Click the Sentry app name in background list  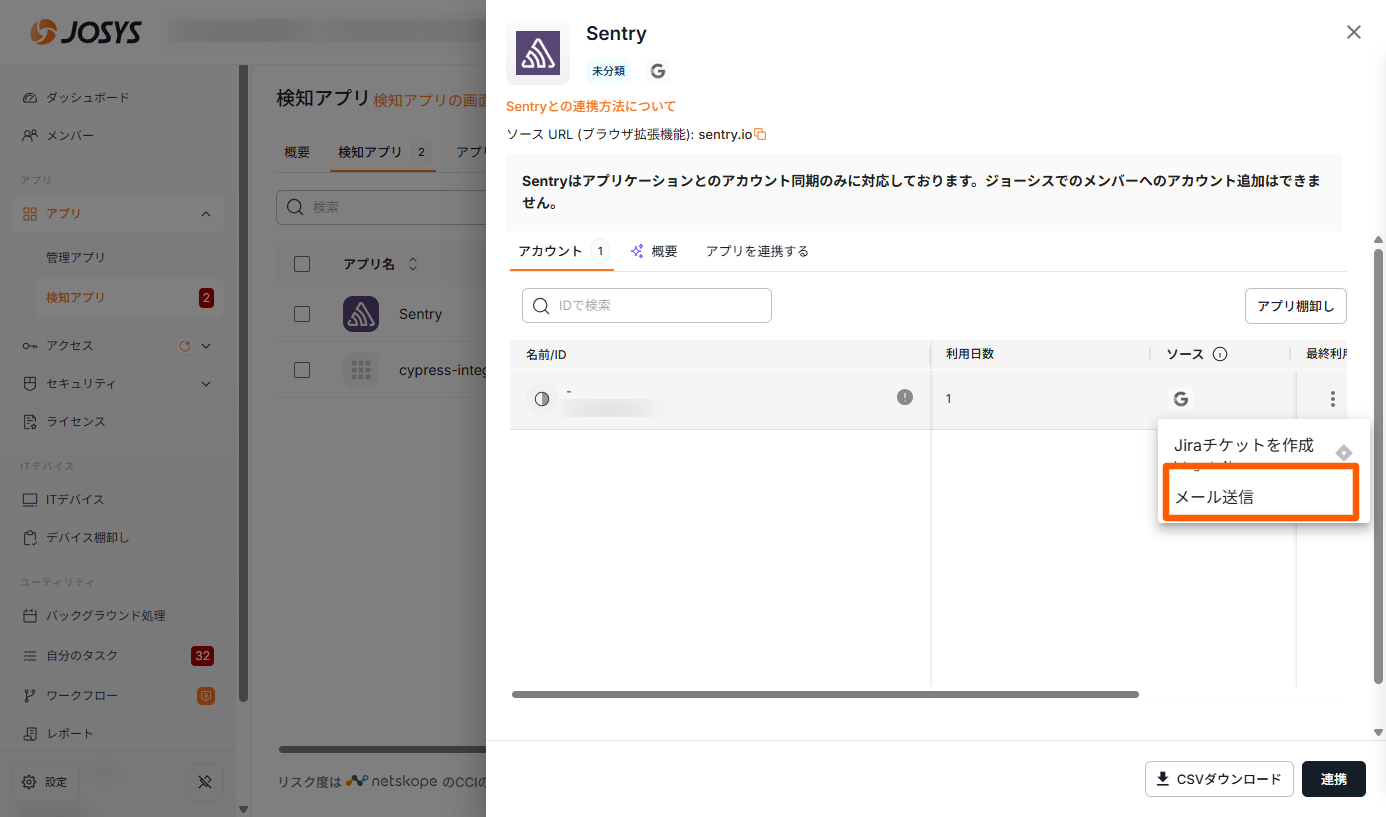point(420,314)
